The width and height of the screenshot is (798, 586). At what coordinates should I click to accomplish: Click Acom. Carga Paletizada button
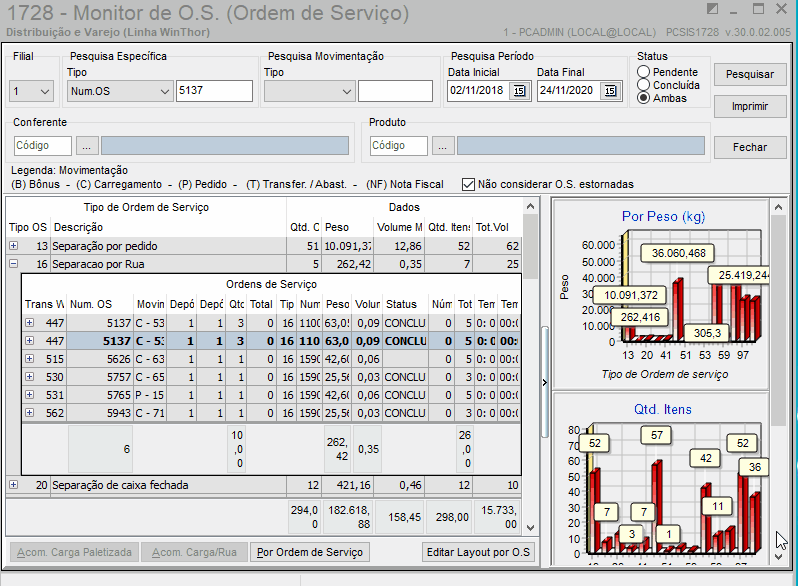click(74, 552)
